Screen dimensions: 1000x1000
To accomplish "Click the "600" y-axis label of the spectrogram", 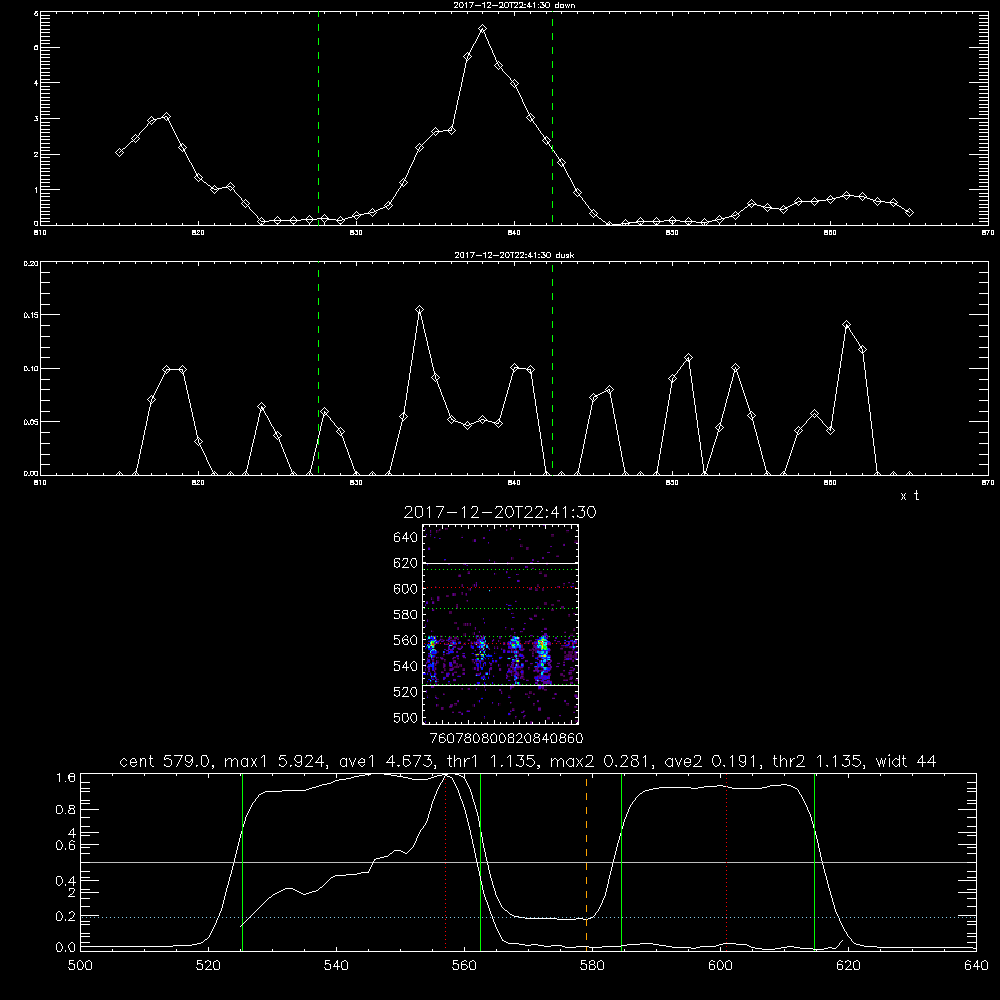I will [406, 589].
